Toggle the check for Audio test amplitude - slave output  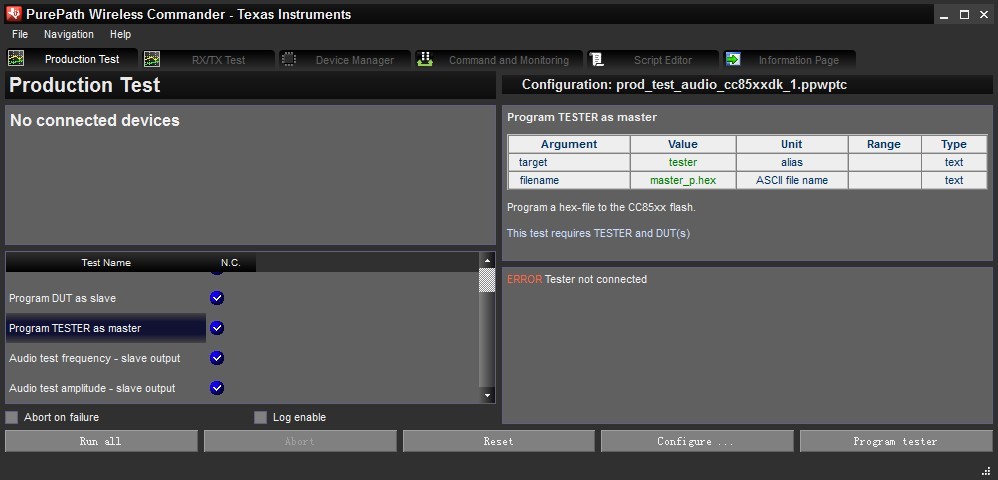click(217, 388)
